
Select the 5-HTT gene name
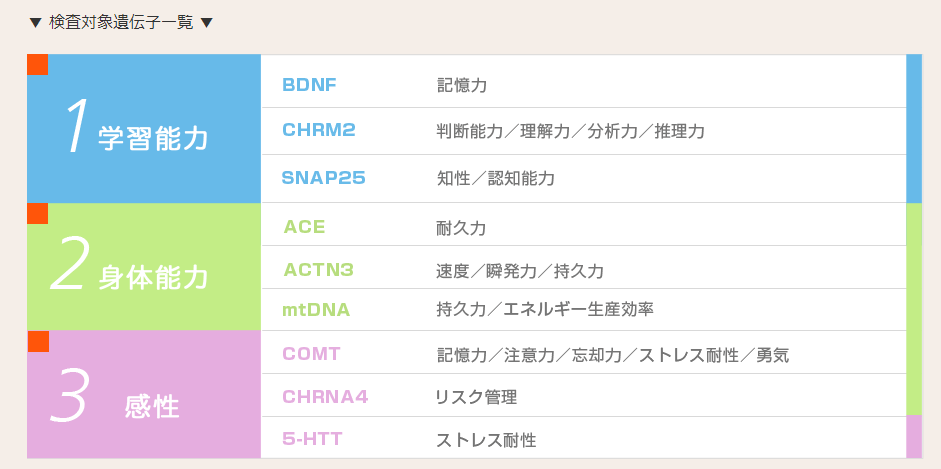[312, 440]
